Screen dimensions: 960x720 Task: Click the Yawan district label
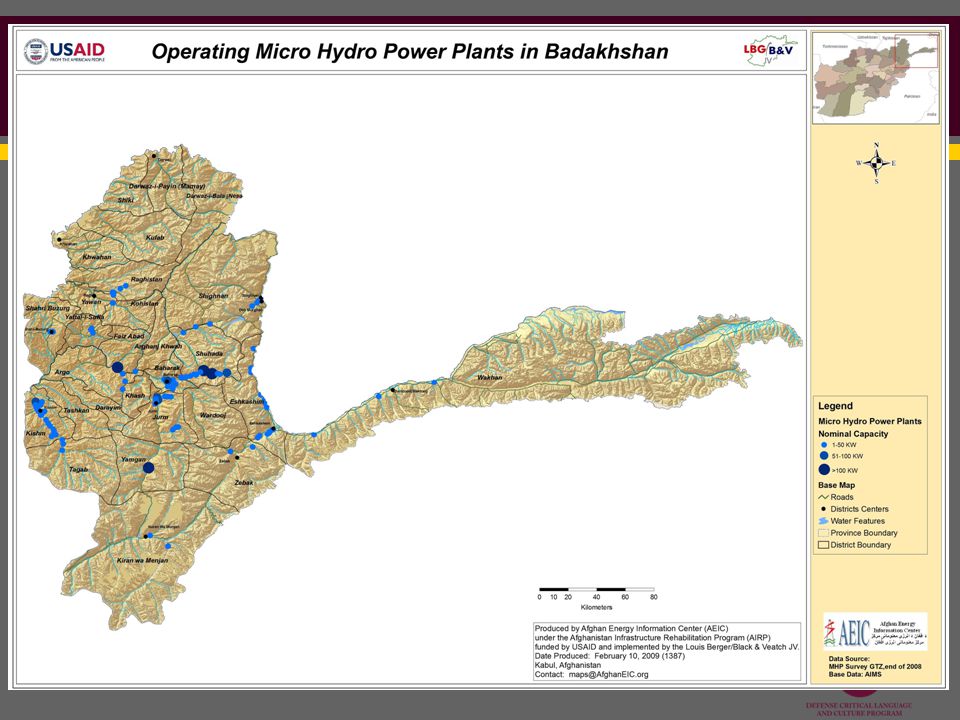point(91,302)
